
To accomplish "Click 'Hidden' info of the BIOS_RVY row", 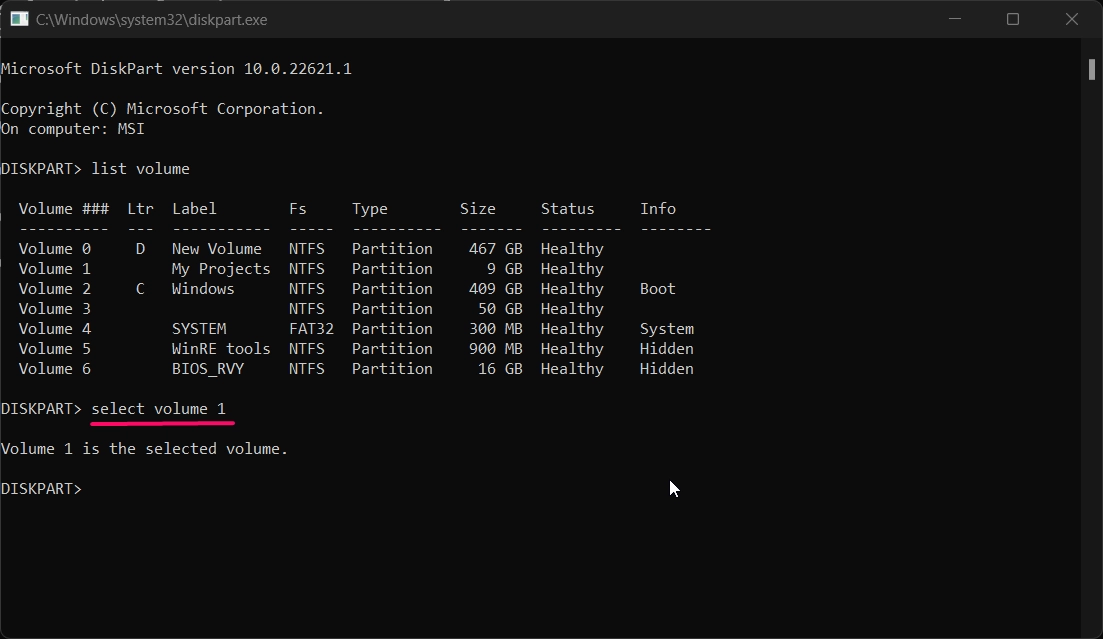I will [x=667, y=369].
